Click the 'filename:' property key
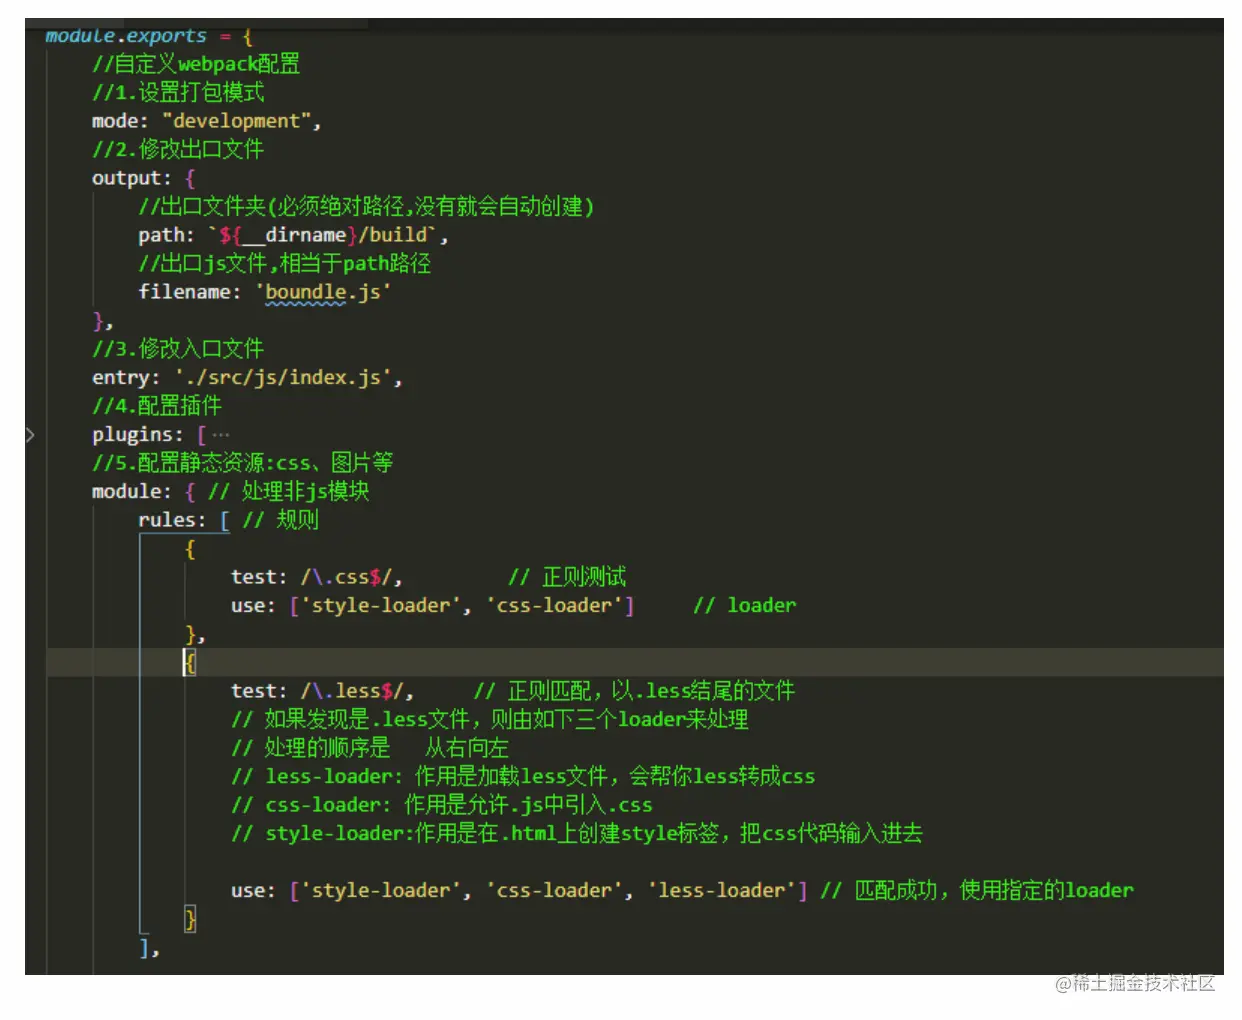1242x1020 pixels. (190, 292)
